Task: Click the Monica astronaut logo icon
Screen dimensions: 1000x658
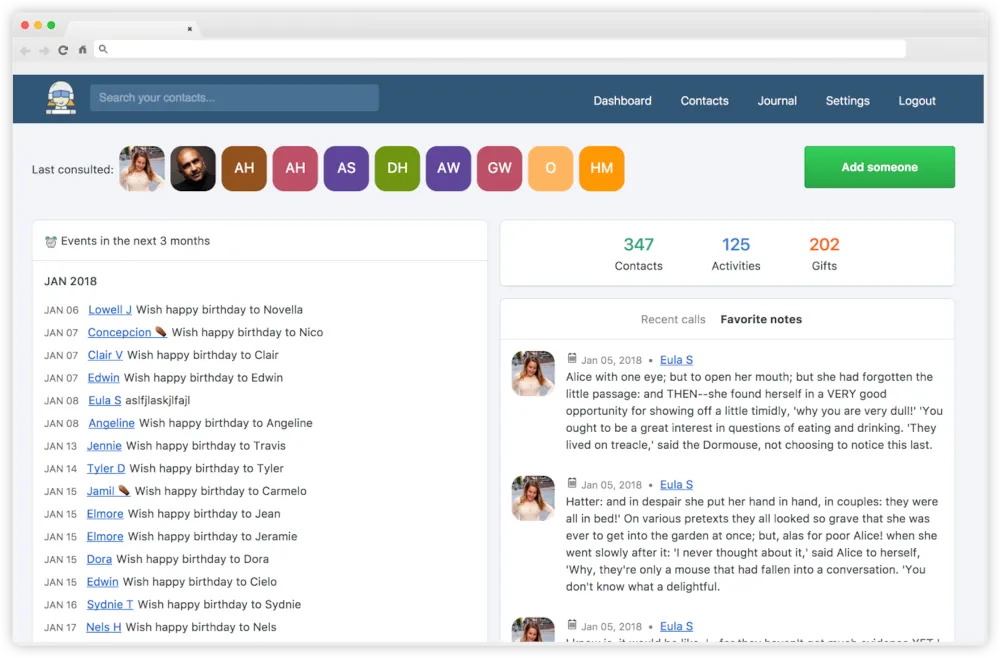Action: click(61, 98)
